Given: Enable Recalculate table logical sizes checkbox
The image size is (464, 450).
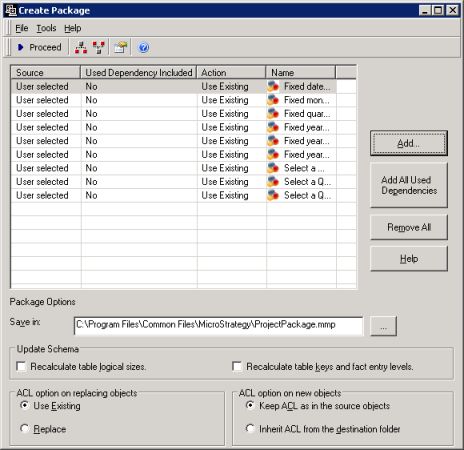Looking at the screenshot, I should click(x=21, y=366).
